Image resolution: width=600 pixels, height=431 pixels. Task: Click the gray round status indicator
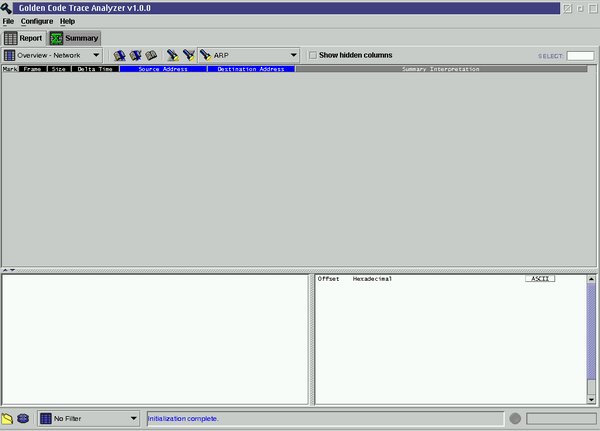click(515, 418)
